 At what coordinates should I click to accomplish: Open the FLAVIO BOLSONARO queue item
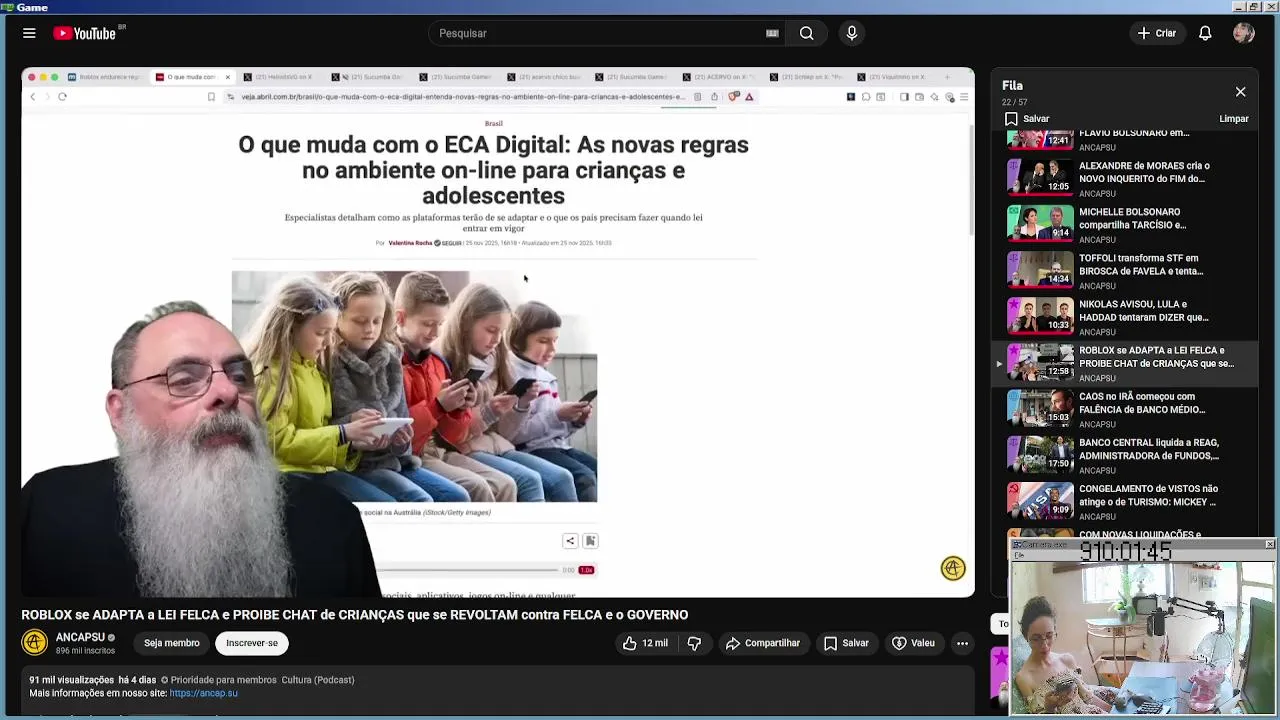(1125, 141)
